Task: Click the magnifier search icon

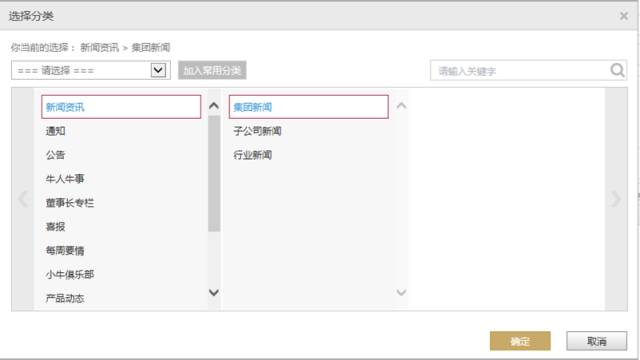Action: coord(617,70)
